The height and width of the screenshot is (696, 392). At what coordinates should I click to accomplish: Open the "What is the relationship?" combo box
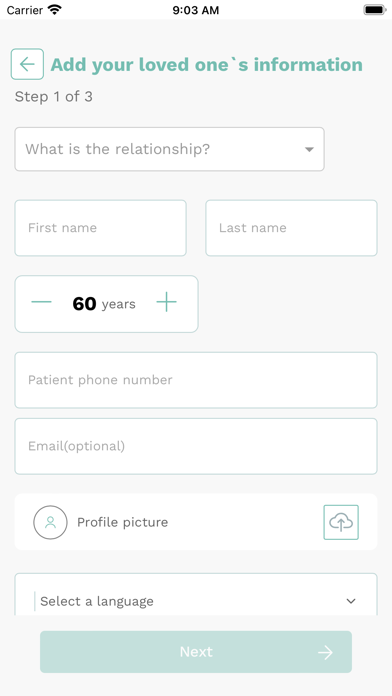coord(170,149)
